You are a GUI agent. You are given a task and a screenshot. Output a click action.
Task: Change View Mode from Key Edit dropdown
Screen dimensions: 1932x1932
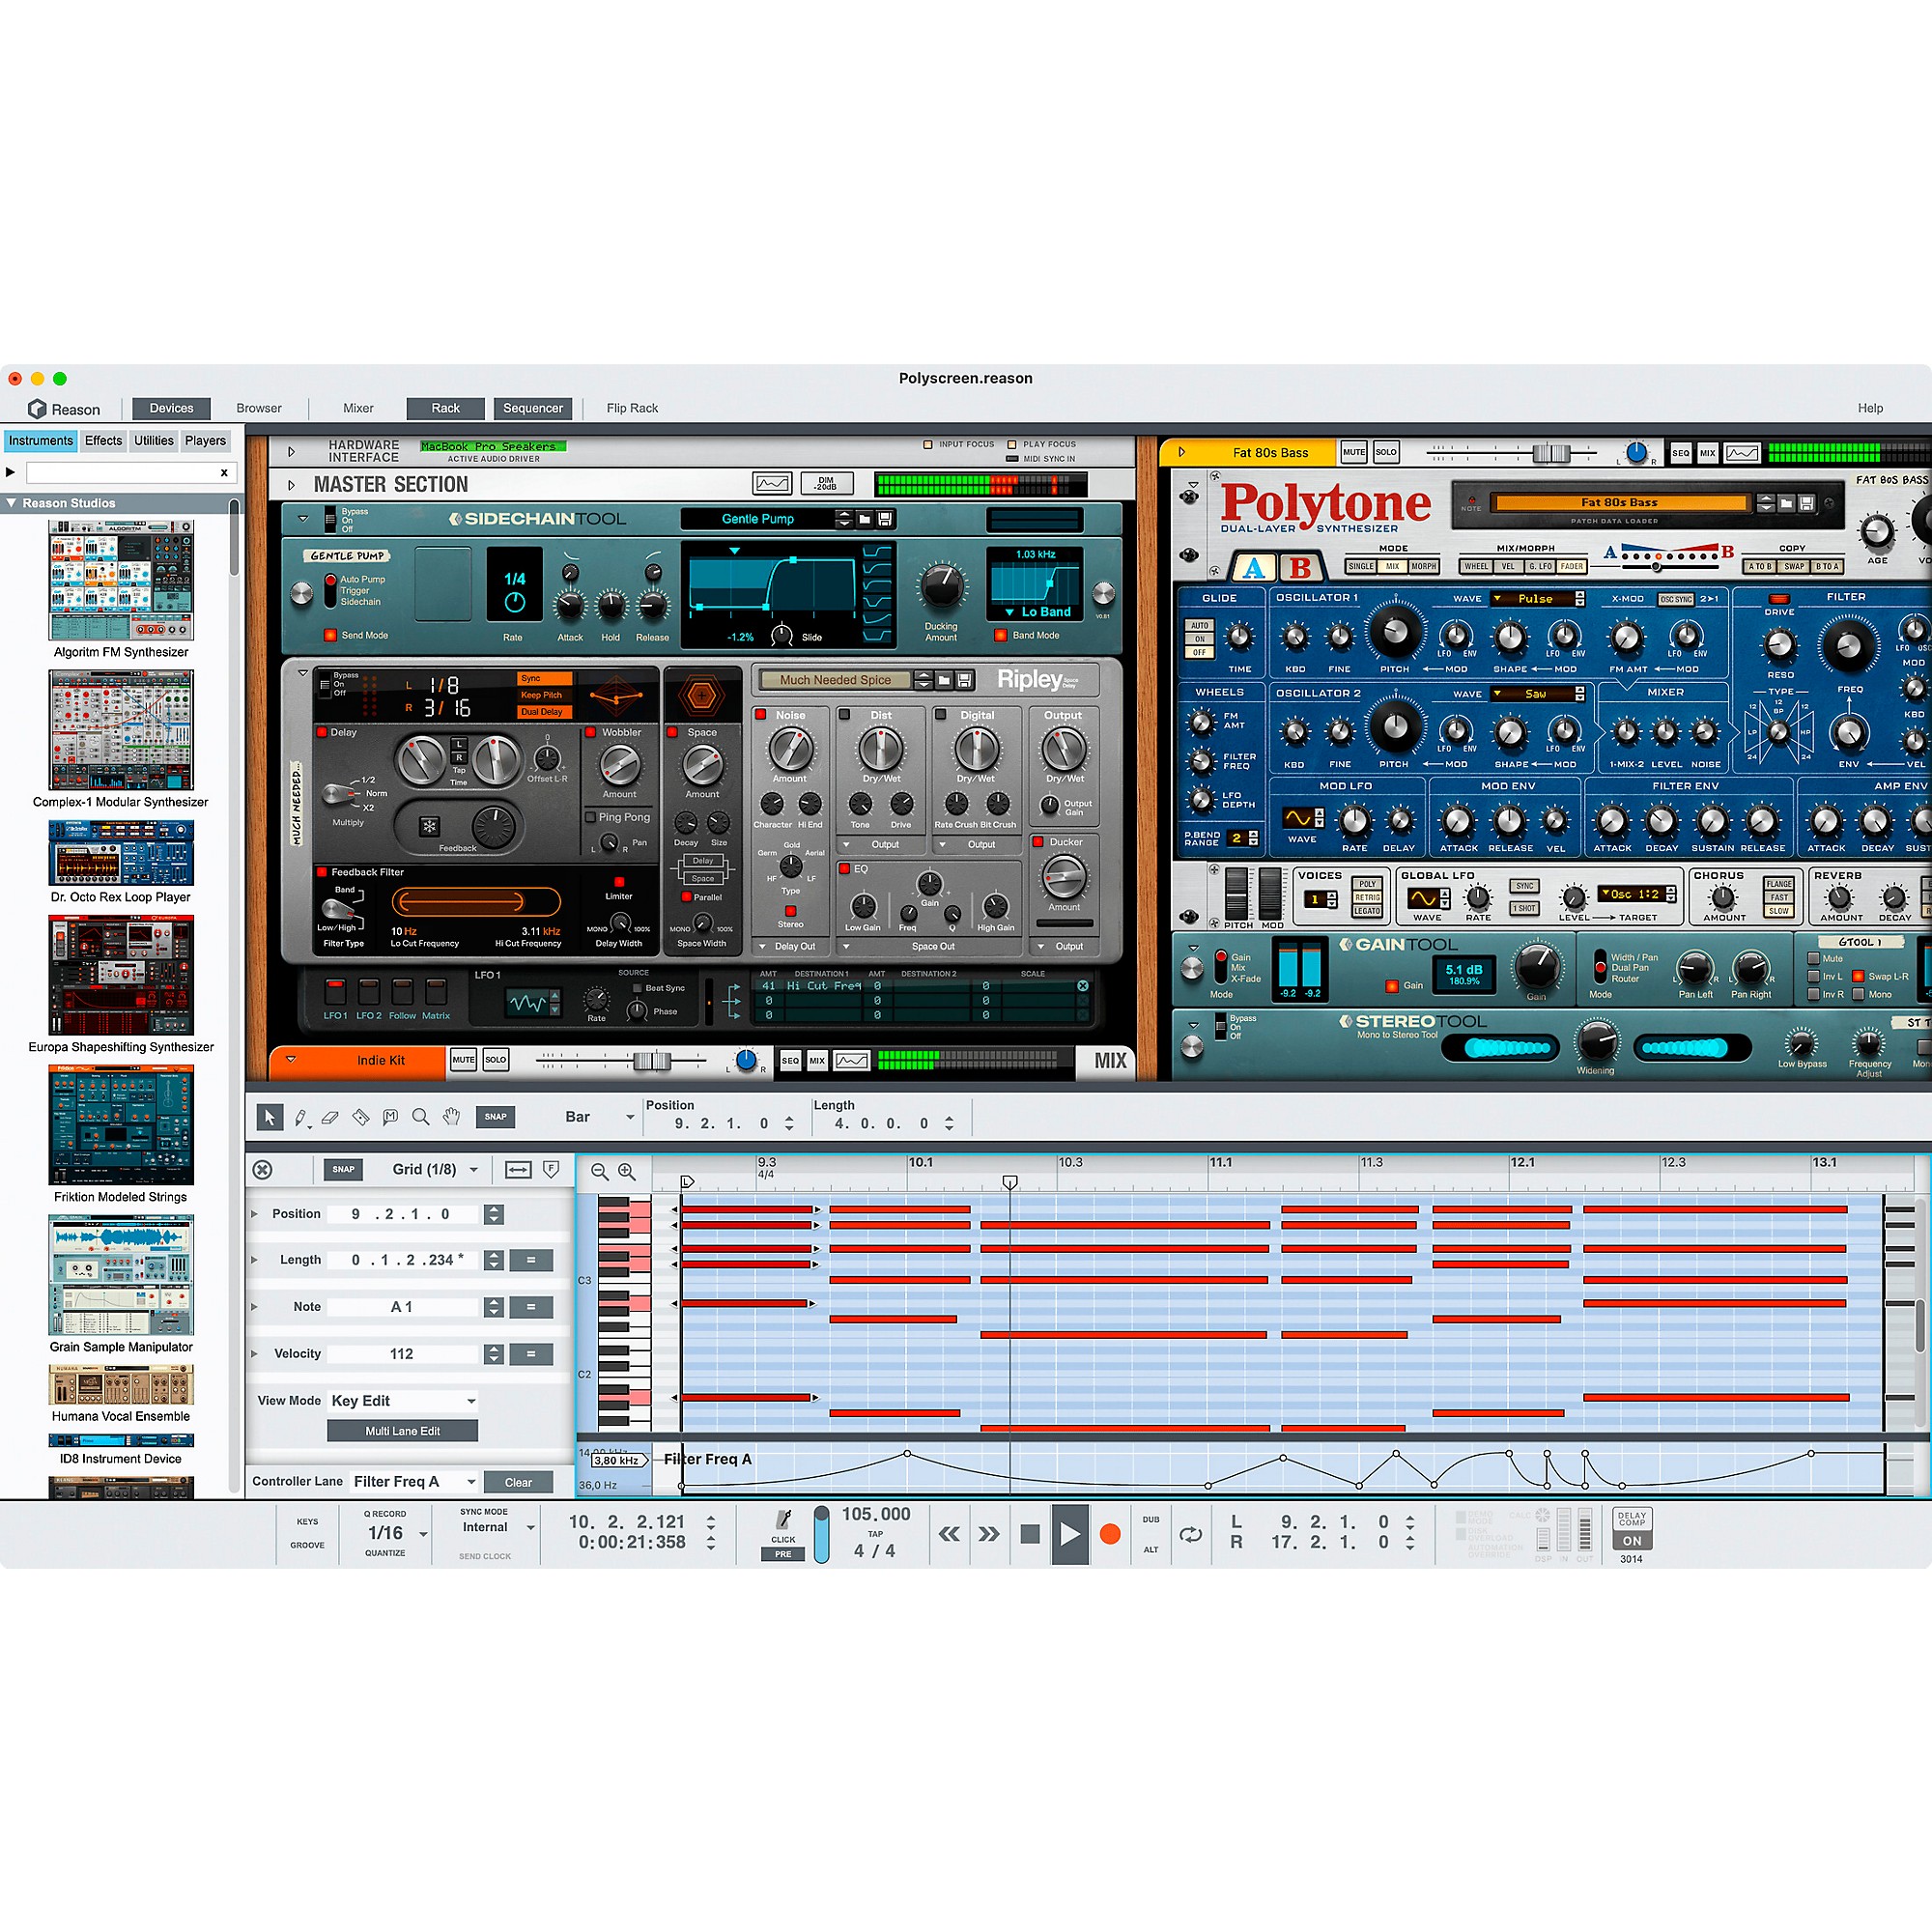[x=402, y=1400]
